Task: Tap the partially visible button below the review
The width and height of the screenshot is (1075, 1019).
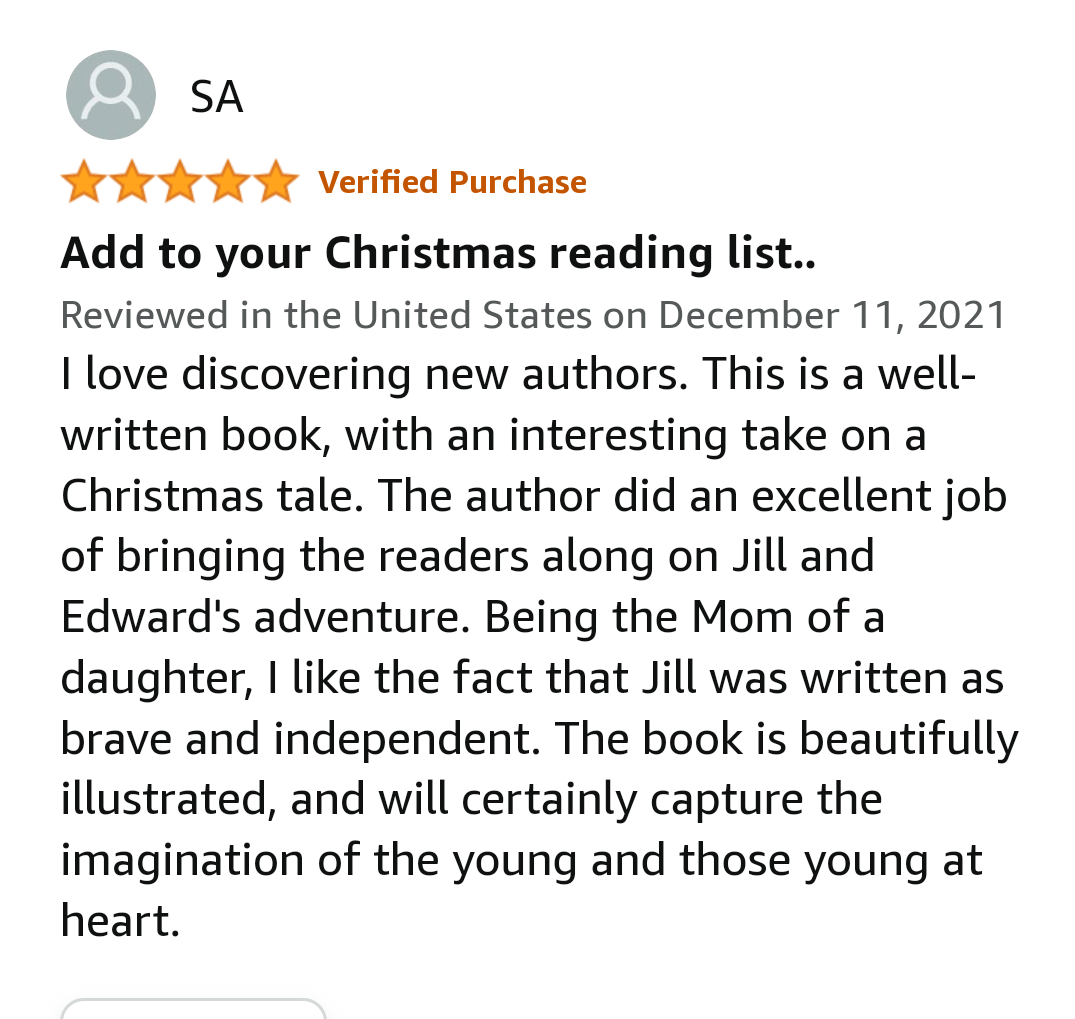Action: point(193,1007)
